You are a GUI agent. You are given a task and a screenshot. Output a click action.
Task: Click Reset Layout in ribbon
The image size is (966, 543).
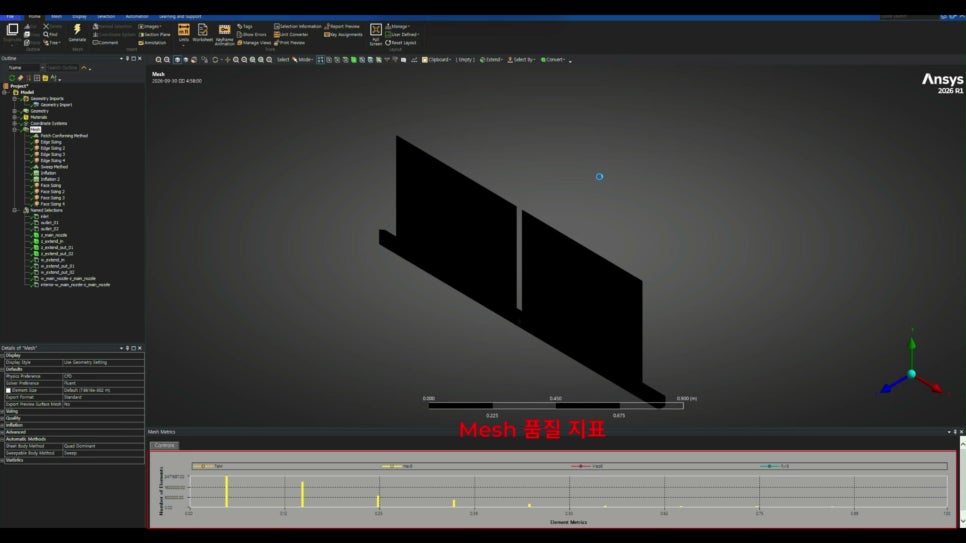pyautogui.click(x=401, y=43)
